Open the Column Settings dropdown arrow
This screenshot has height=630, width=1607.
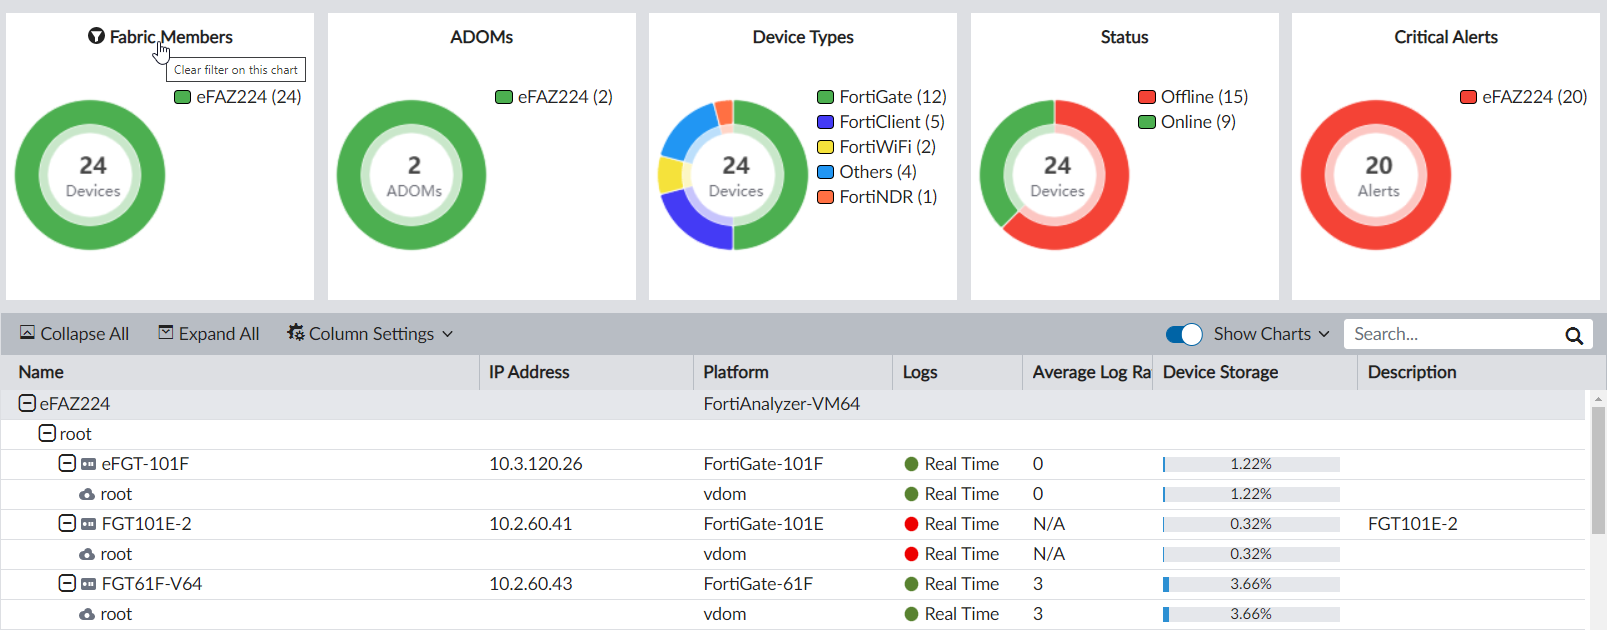[447, 334]
